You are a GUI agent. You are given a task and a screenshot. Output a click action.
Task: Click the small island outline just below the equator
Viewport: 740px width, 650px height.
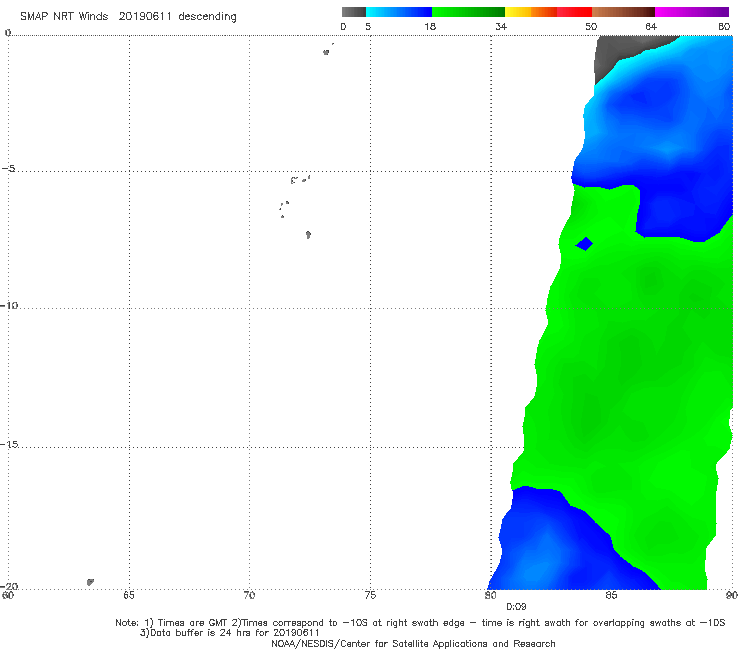(326, 52)
